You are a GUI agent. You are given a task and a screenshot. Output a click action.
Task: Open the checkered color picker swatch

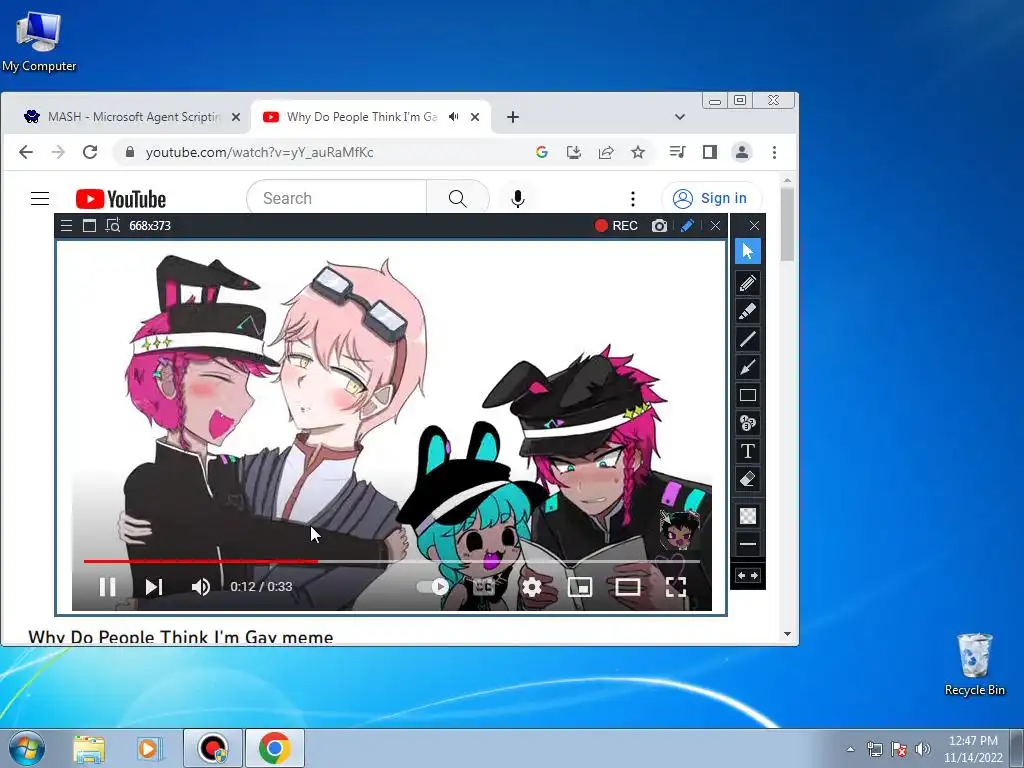(x=748, y=516)
